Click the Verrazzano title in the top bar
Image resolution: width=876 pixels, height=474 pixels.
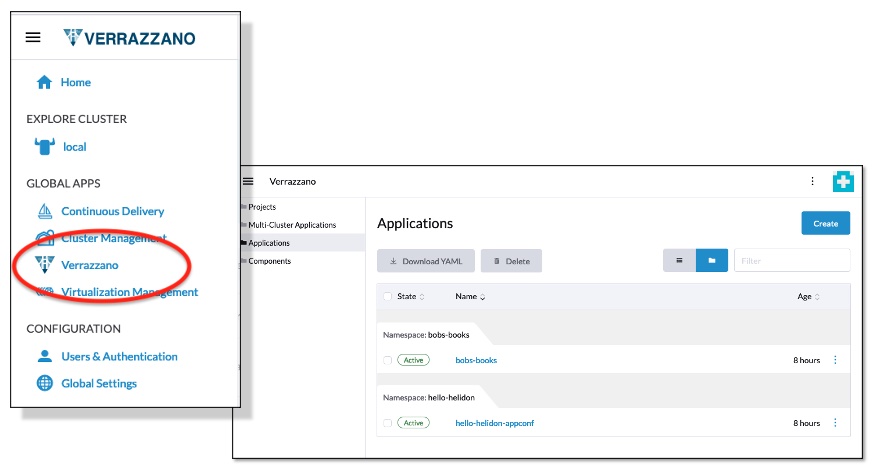click(292, 182)
